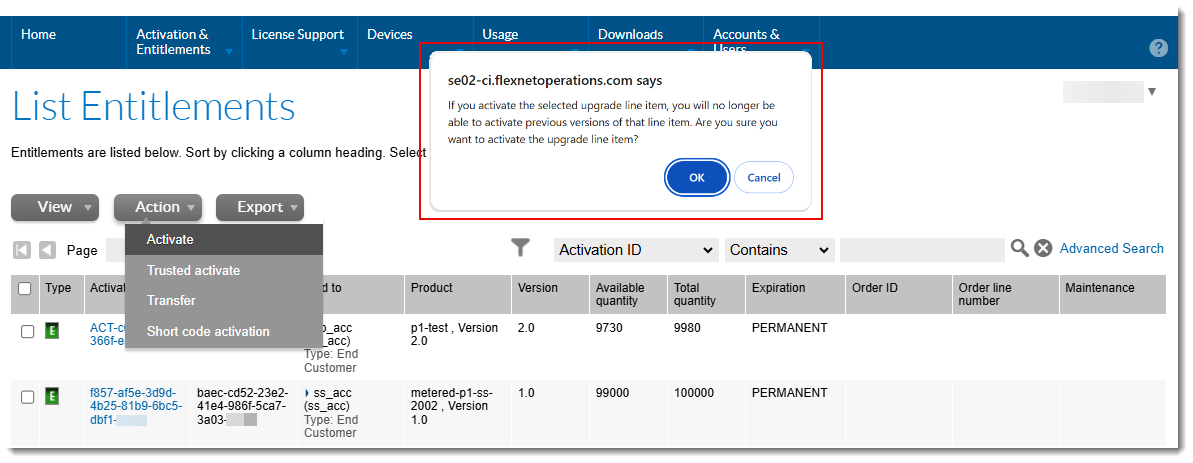The height and width of the screenshot is (463, 1193).
Task: Check the p1-test entitlement row checkbox
Action: coord(28,331)
